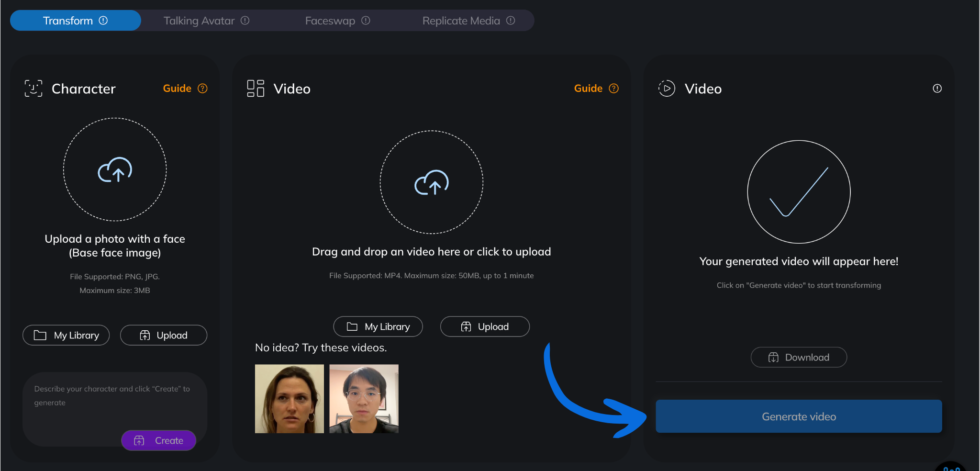Click "Upload a photo with a face" text
Viewport: 980px width, 471px height.
click(115, 239)
